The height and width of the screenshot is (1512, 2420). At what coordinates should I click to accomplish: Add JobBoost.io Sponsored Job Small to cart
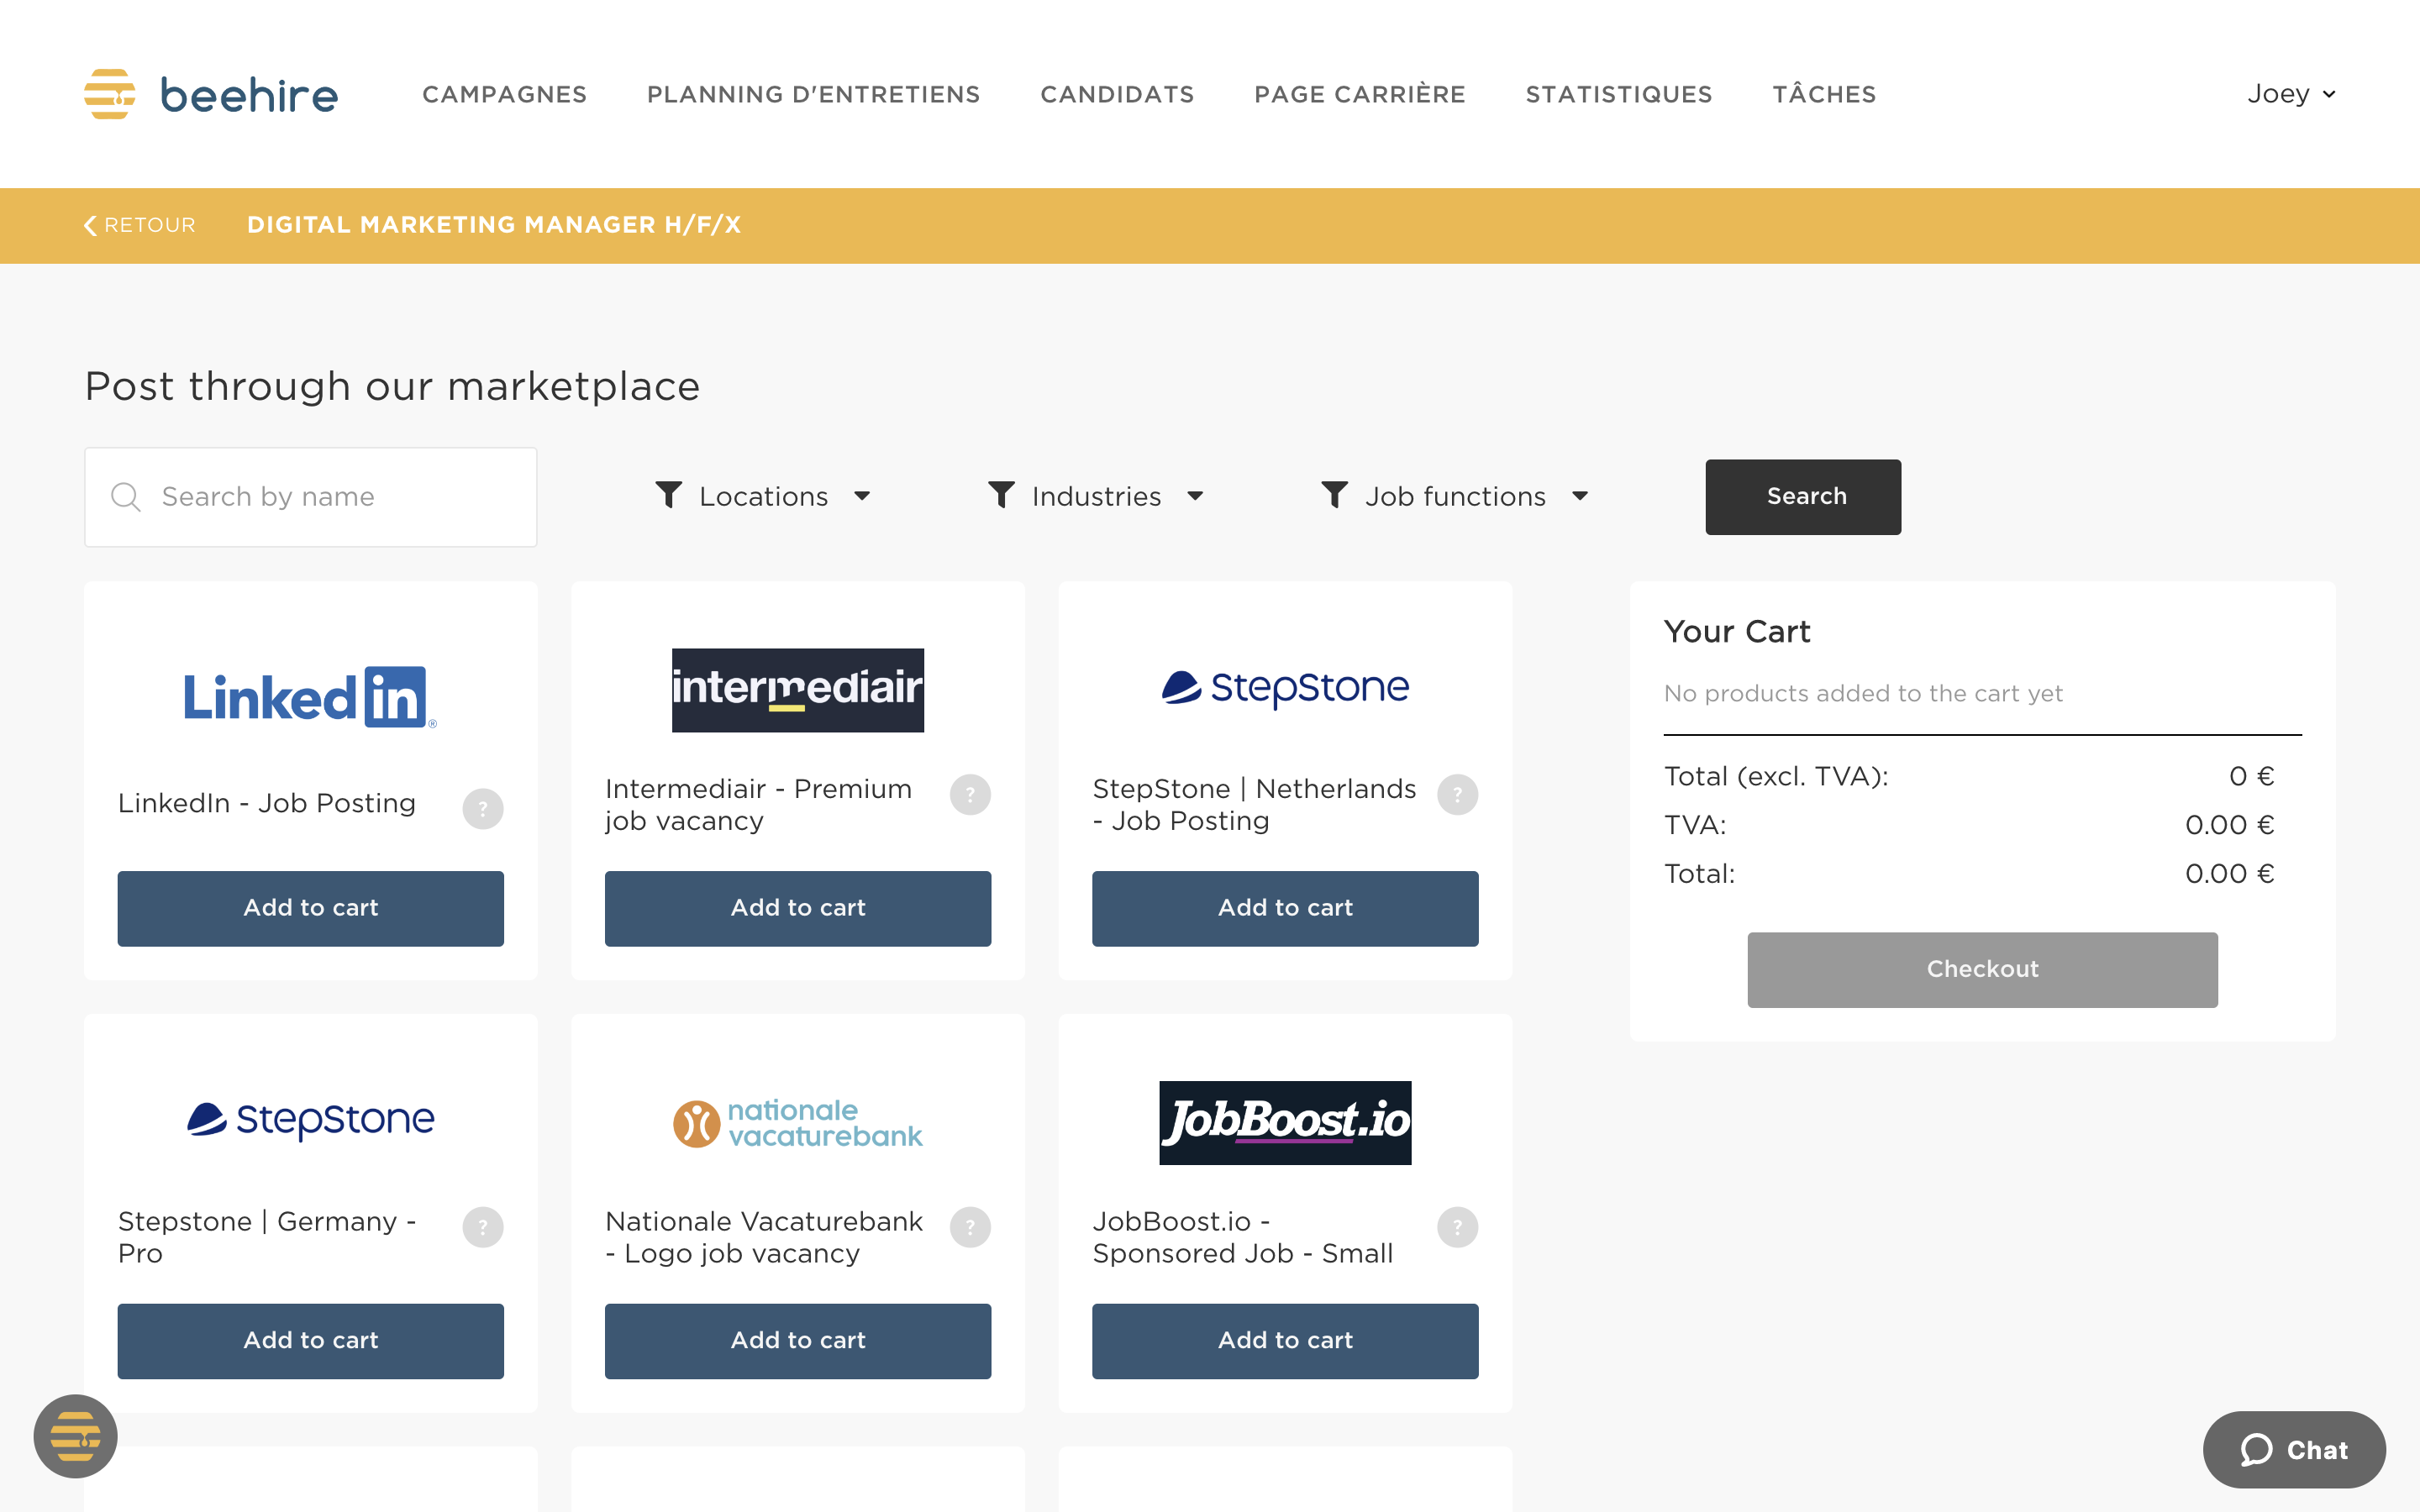point(1285,1341)
